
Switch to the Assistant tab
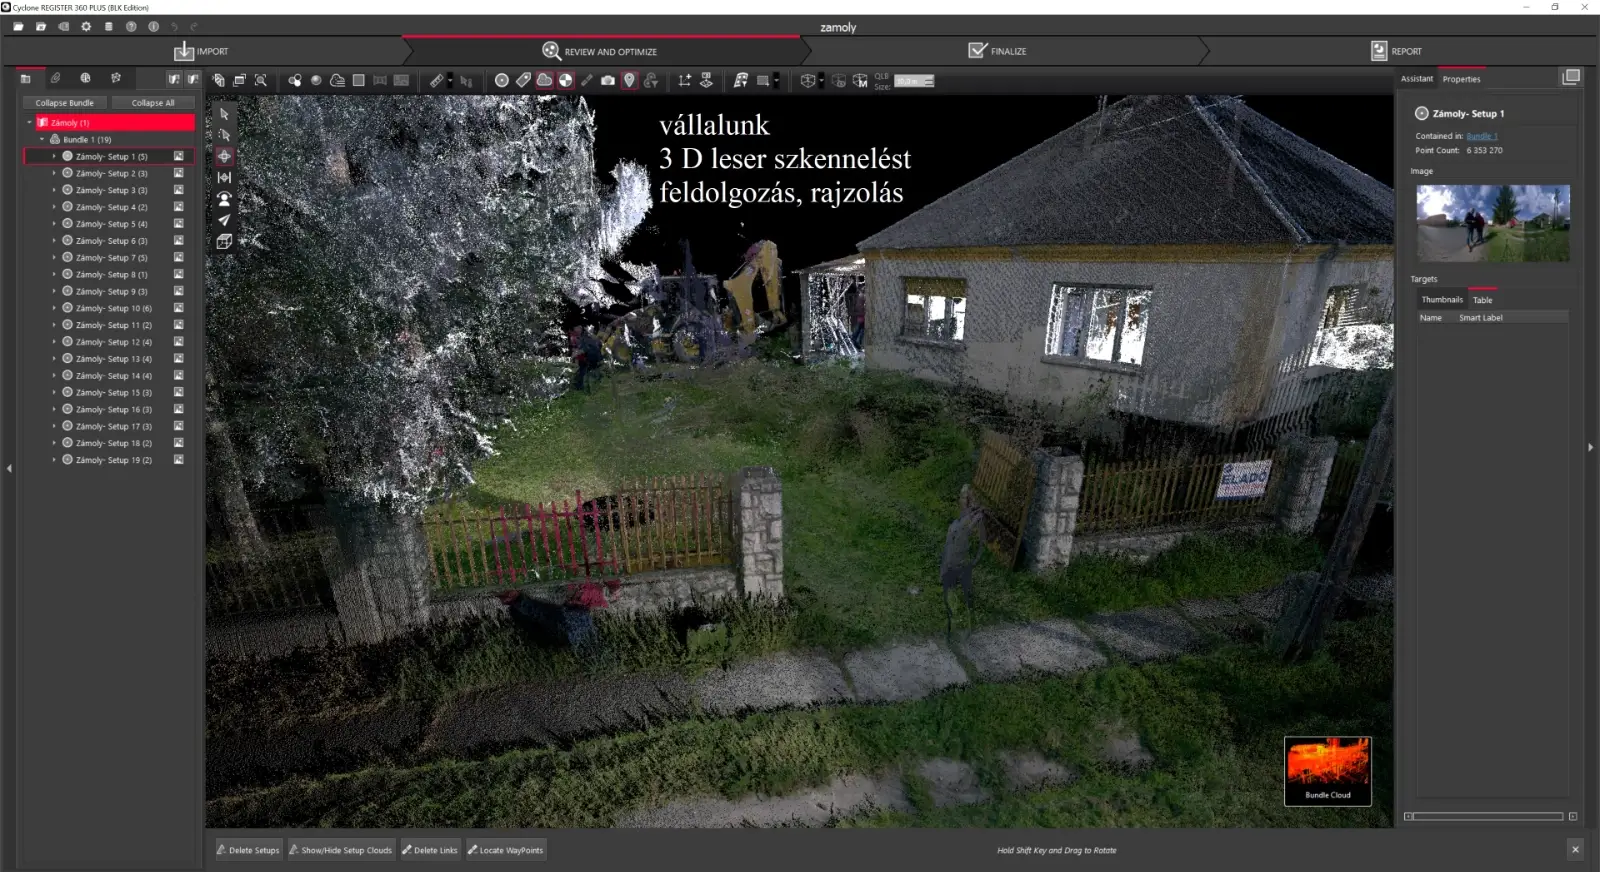point(1416,79)
